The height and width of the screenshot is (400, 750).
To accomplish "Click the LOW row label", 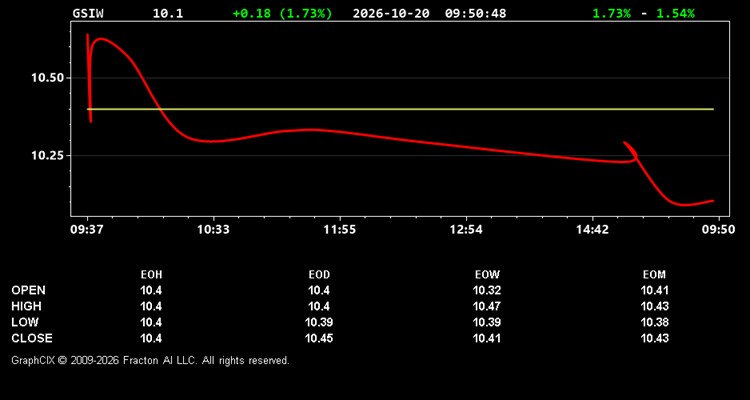I will click(25, 322).
